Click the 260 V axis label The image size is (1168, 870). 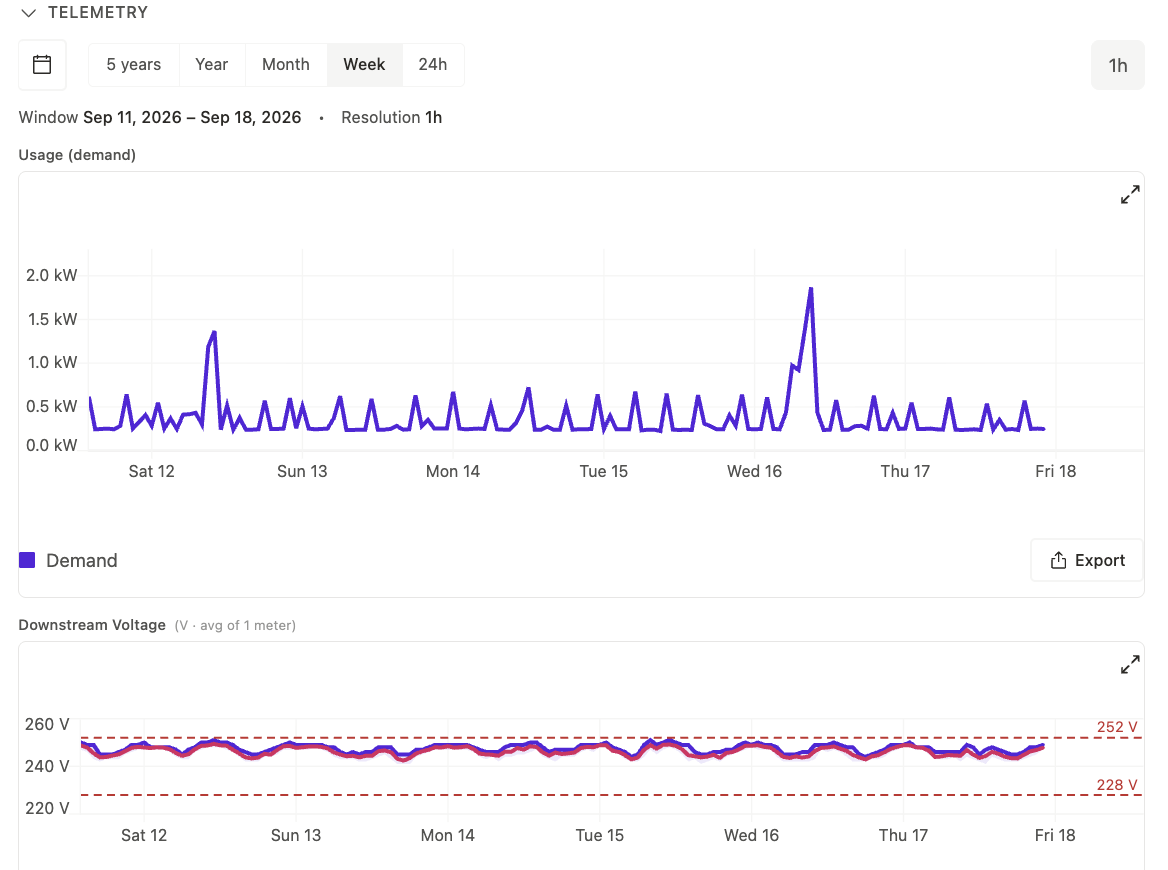click(47, 725)
